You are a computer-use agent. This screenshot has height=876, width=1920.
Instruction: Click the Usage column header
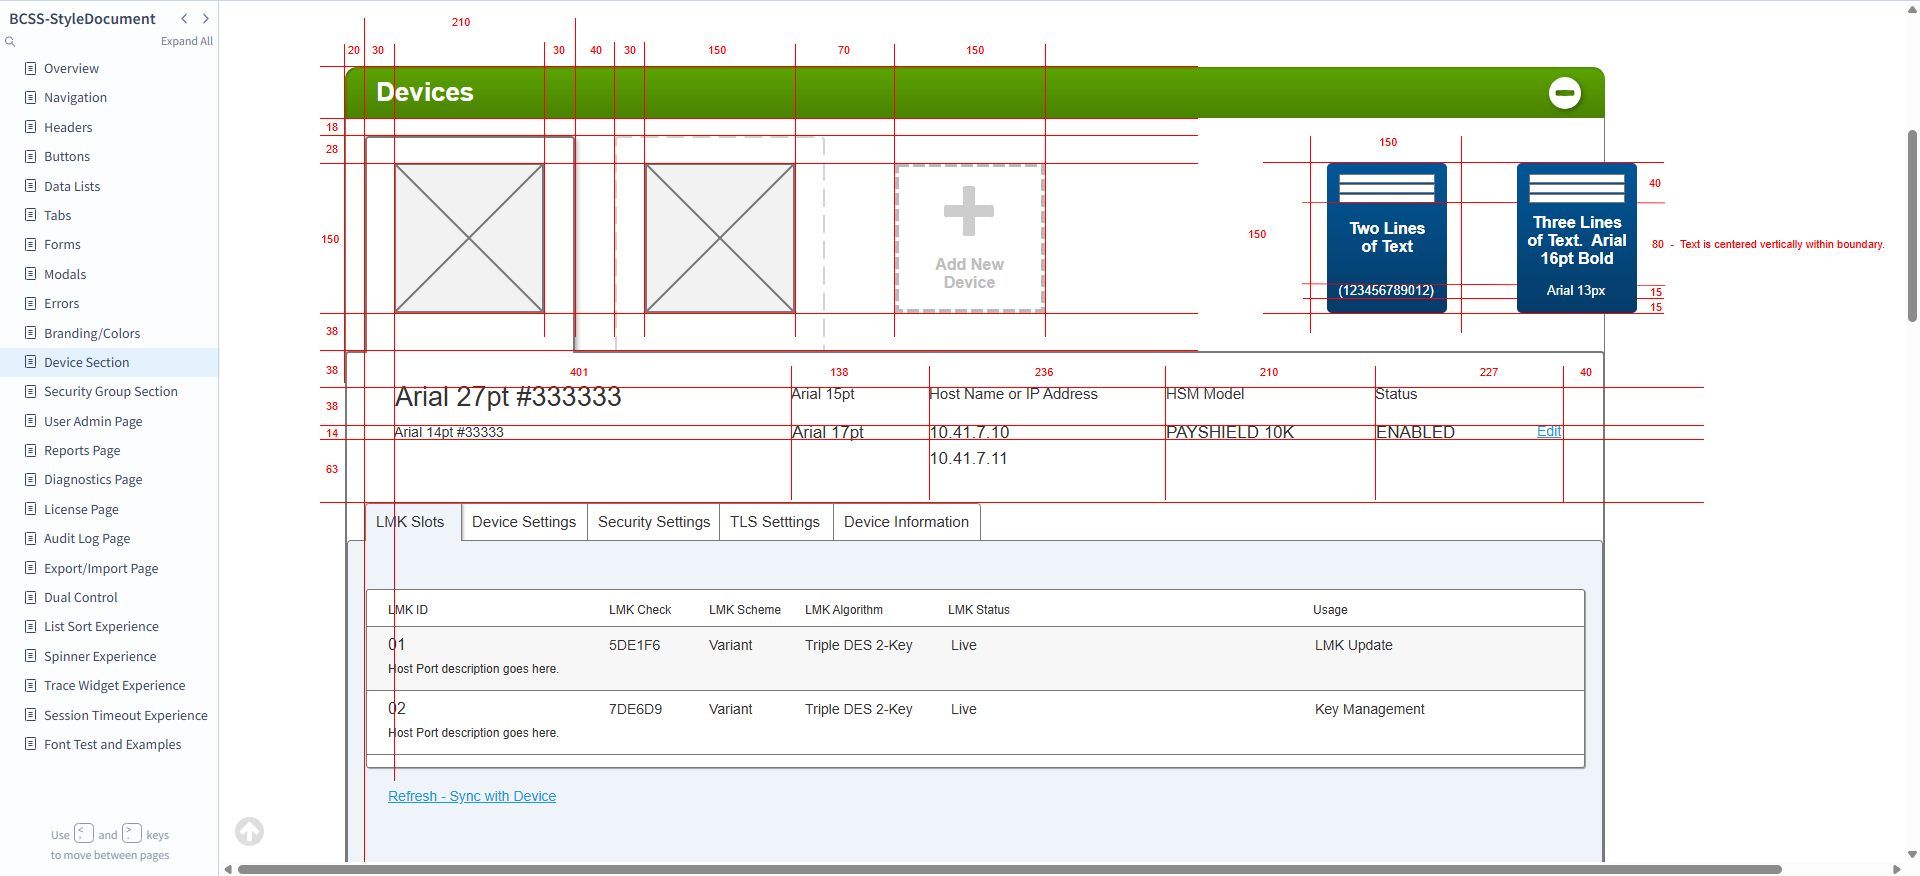point(1330,610)
